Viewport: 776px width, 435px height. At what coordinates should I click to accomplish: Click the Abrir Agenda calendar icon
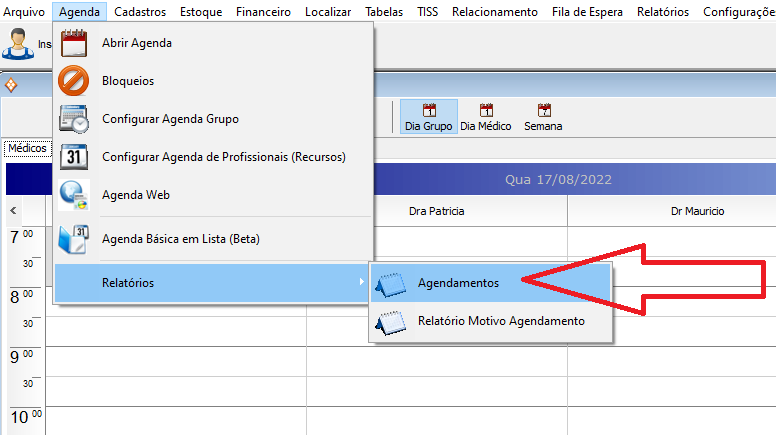75,43
